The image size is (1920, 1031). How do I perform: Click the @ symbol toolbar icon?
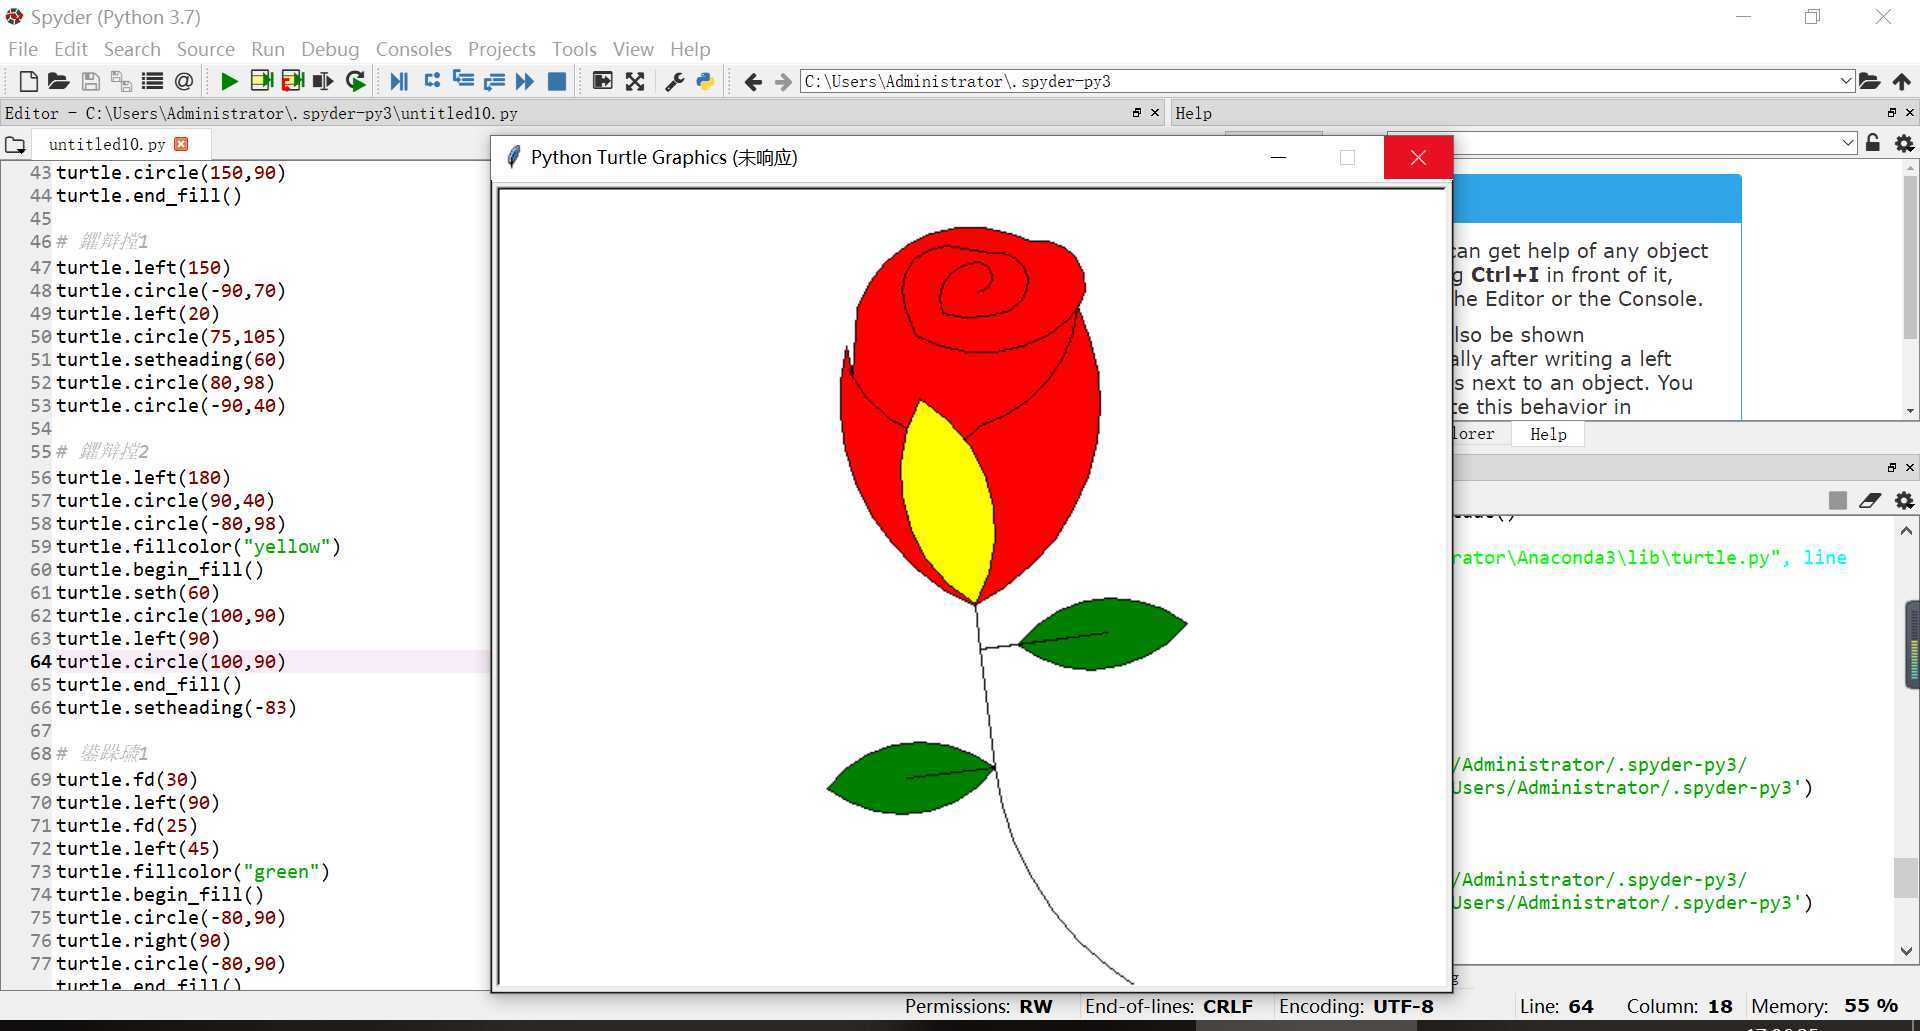[183, 81]
